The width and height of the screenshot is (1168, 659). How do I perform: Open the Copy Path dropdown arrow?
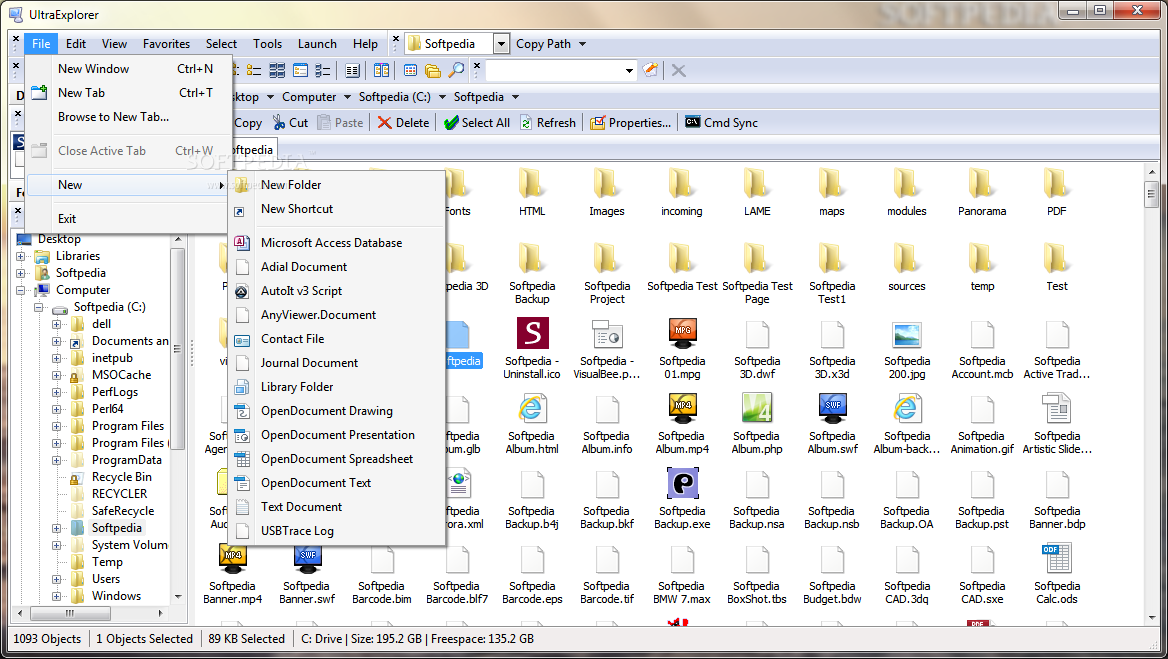tap(583, 44)
